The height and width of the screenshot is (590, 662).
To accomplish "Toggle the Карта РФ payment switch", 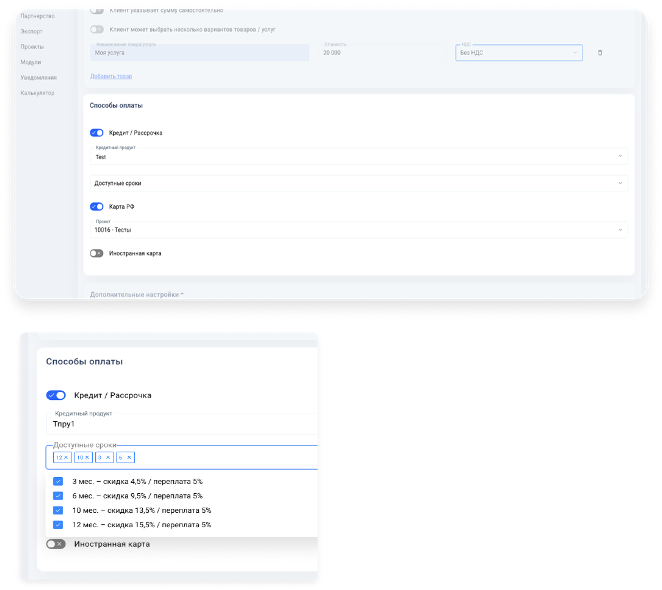I will [x=97, y=206].
